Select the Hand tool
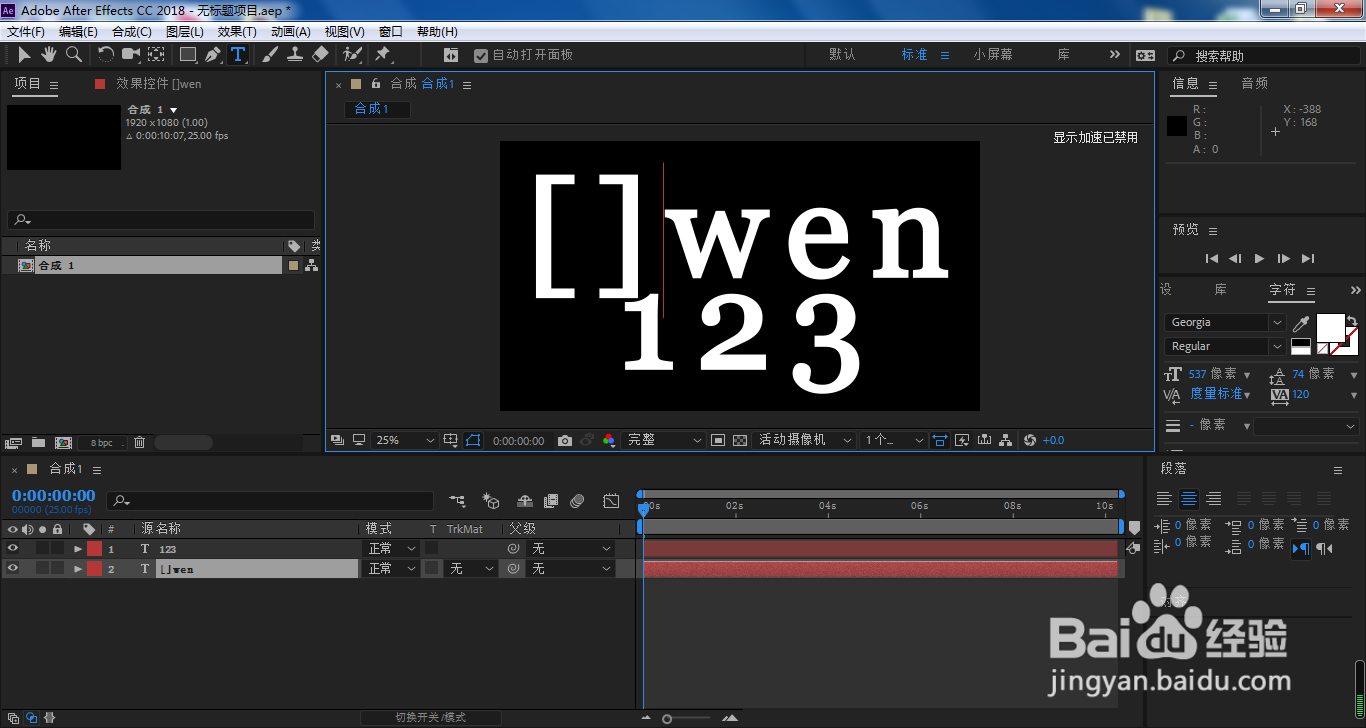The image size is (1366, 728). coord(49,55)
